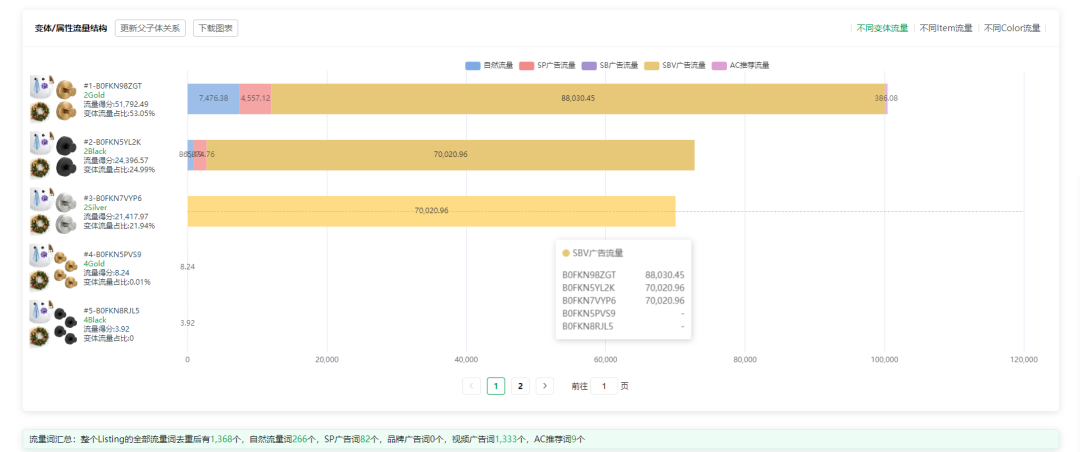The height and width of the screenshot is (452, 1080).
Task: Open product image for B0FKN98ZGT 2Gold
Action: pyautogui.click(x=54, y=99)
